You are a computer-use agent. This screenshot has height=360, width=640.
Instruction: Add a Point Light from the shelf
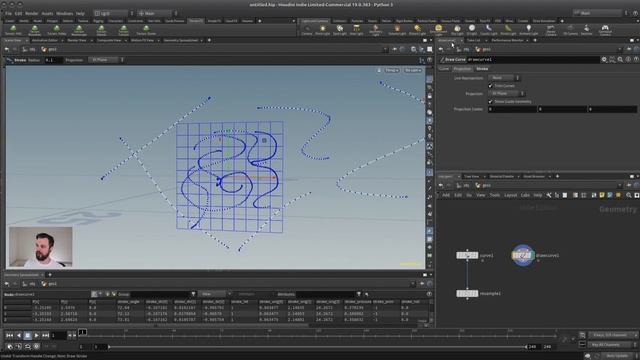coord(322,30)
